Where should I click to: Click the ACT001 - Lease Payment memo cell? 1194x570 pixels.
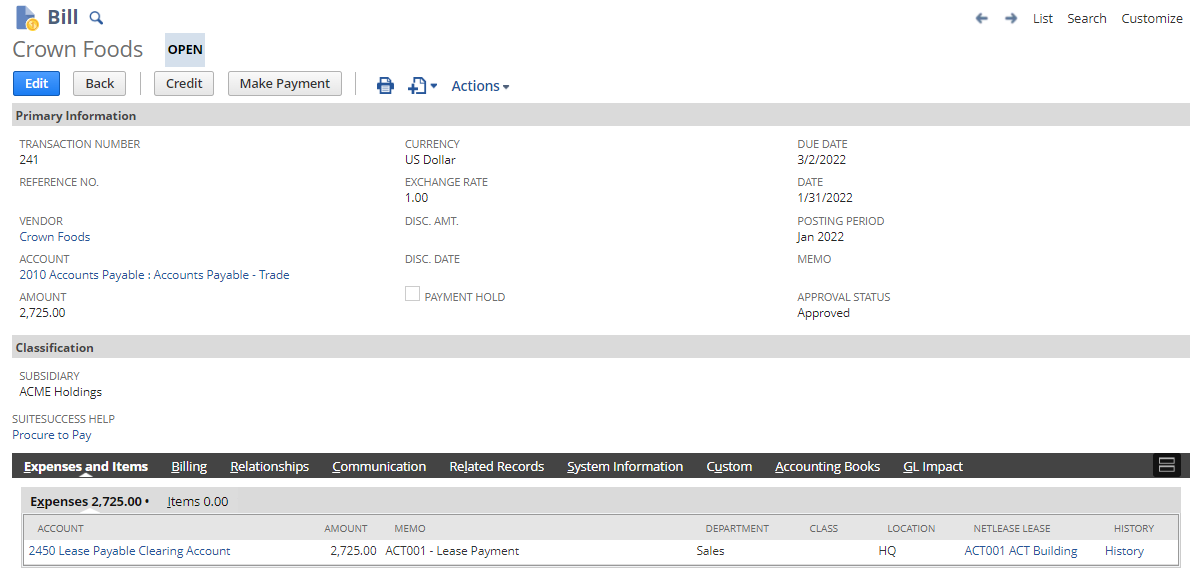click(x=452, y=551)
